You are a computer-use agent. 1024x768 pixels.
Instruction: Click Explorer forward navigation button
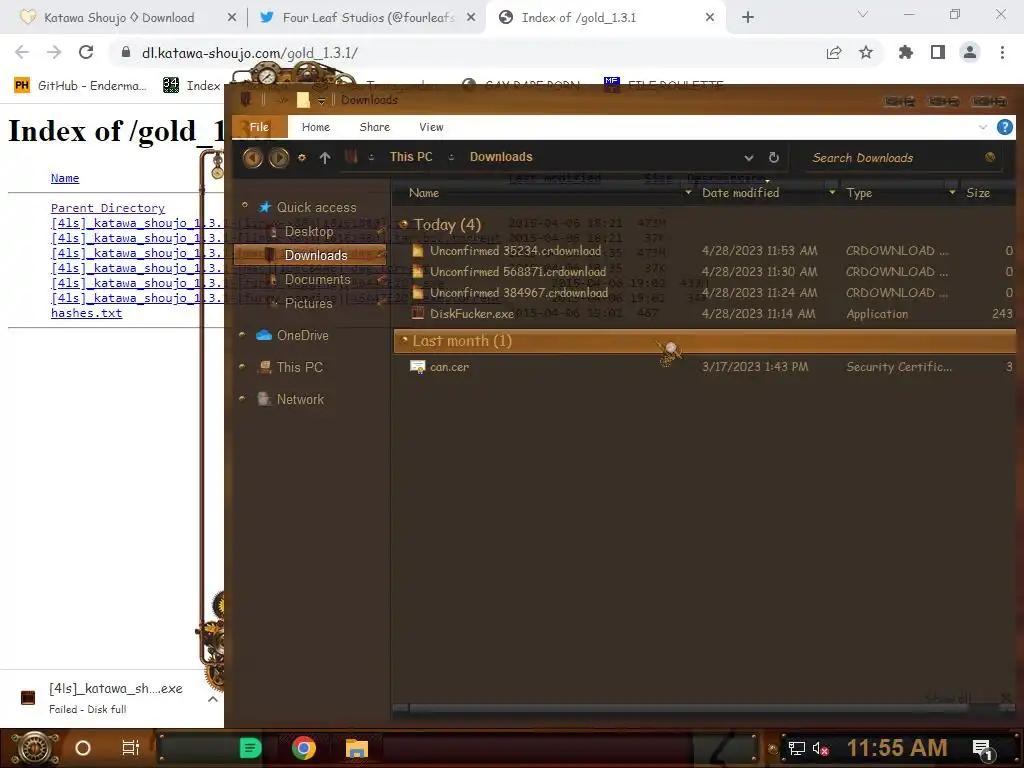(279, 157)
